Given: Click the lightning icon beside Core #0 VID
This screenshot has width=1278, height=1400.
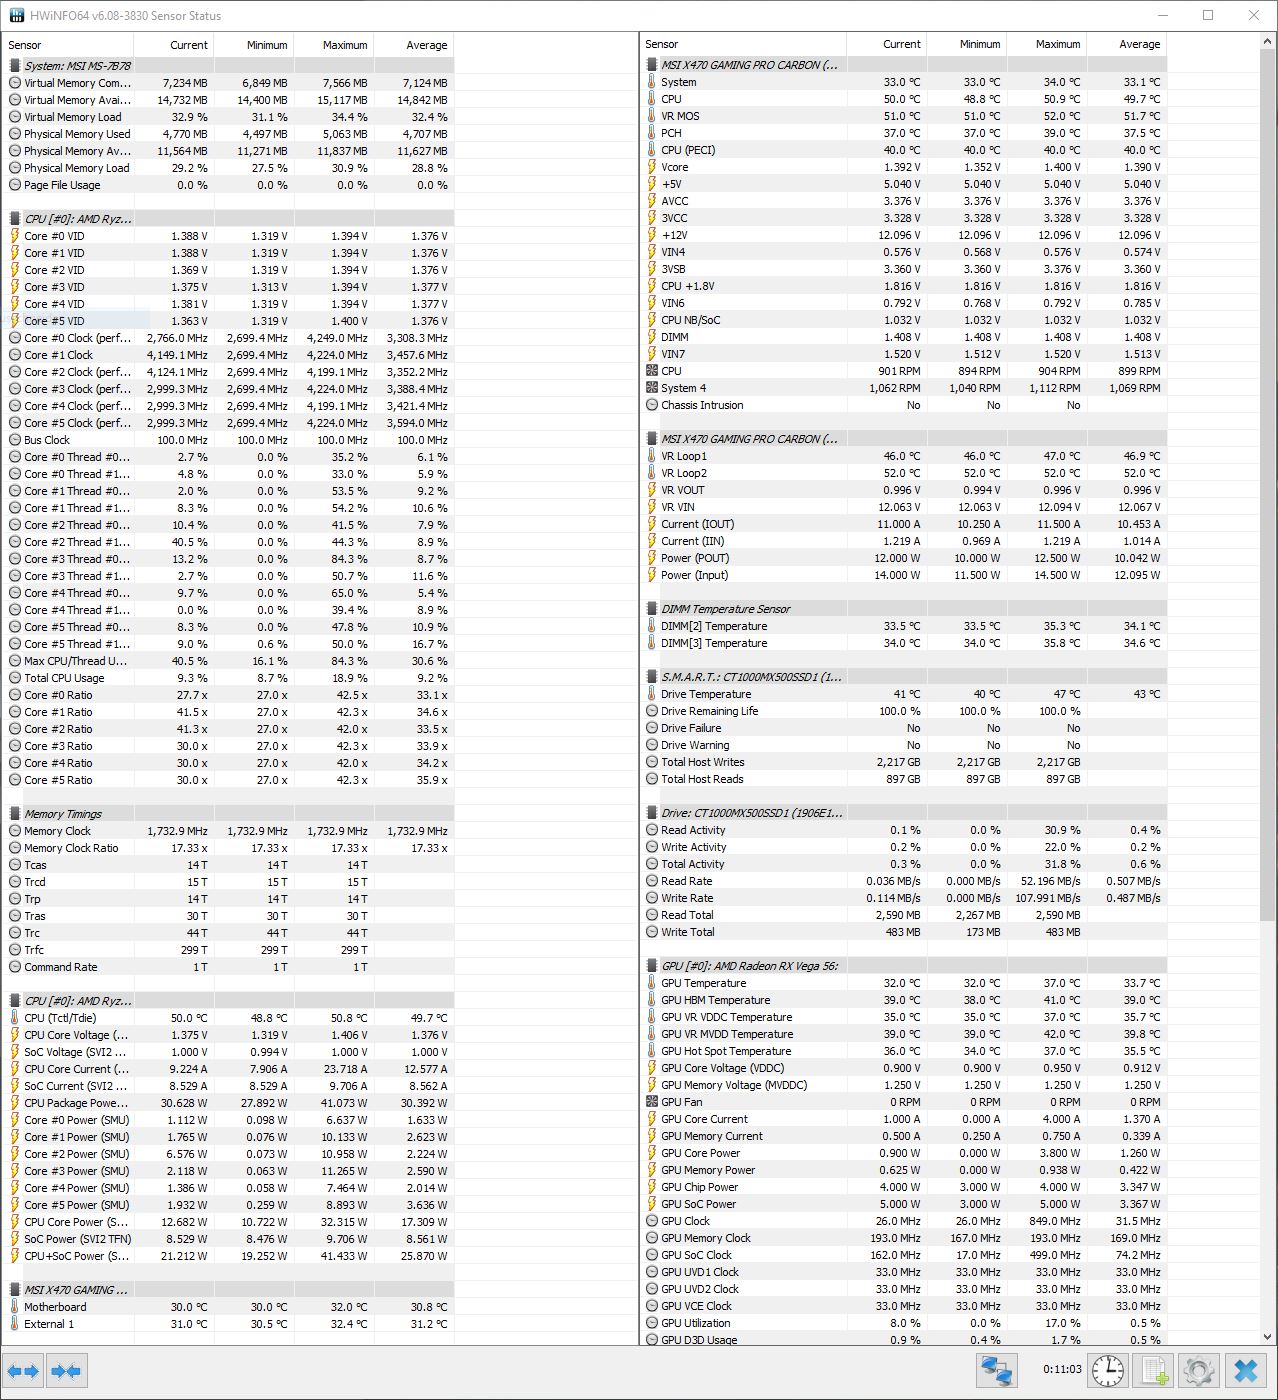Looking at the screenshot, I should pos(15,236).
